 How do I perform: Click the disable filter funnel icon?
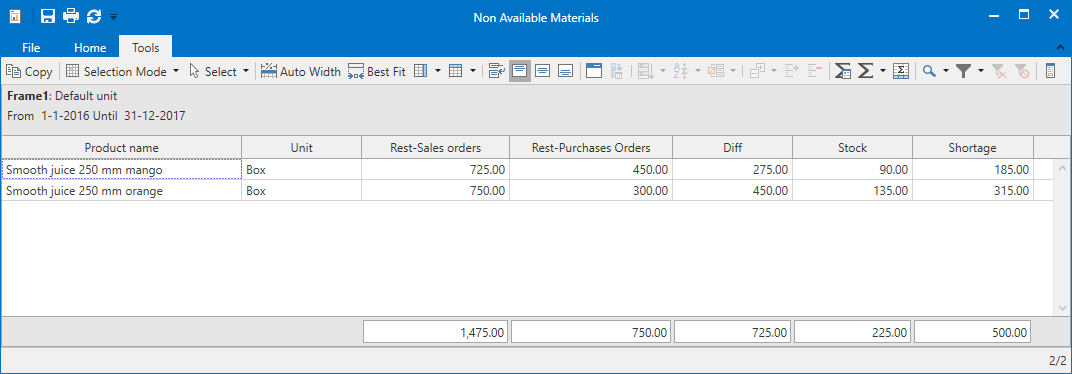[x=1022, y=71]
